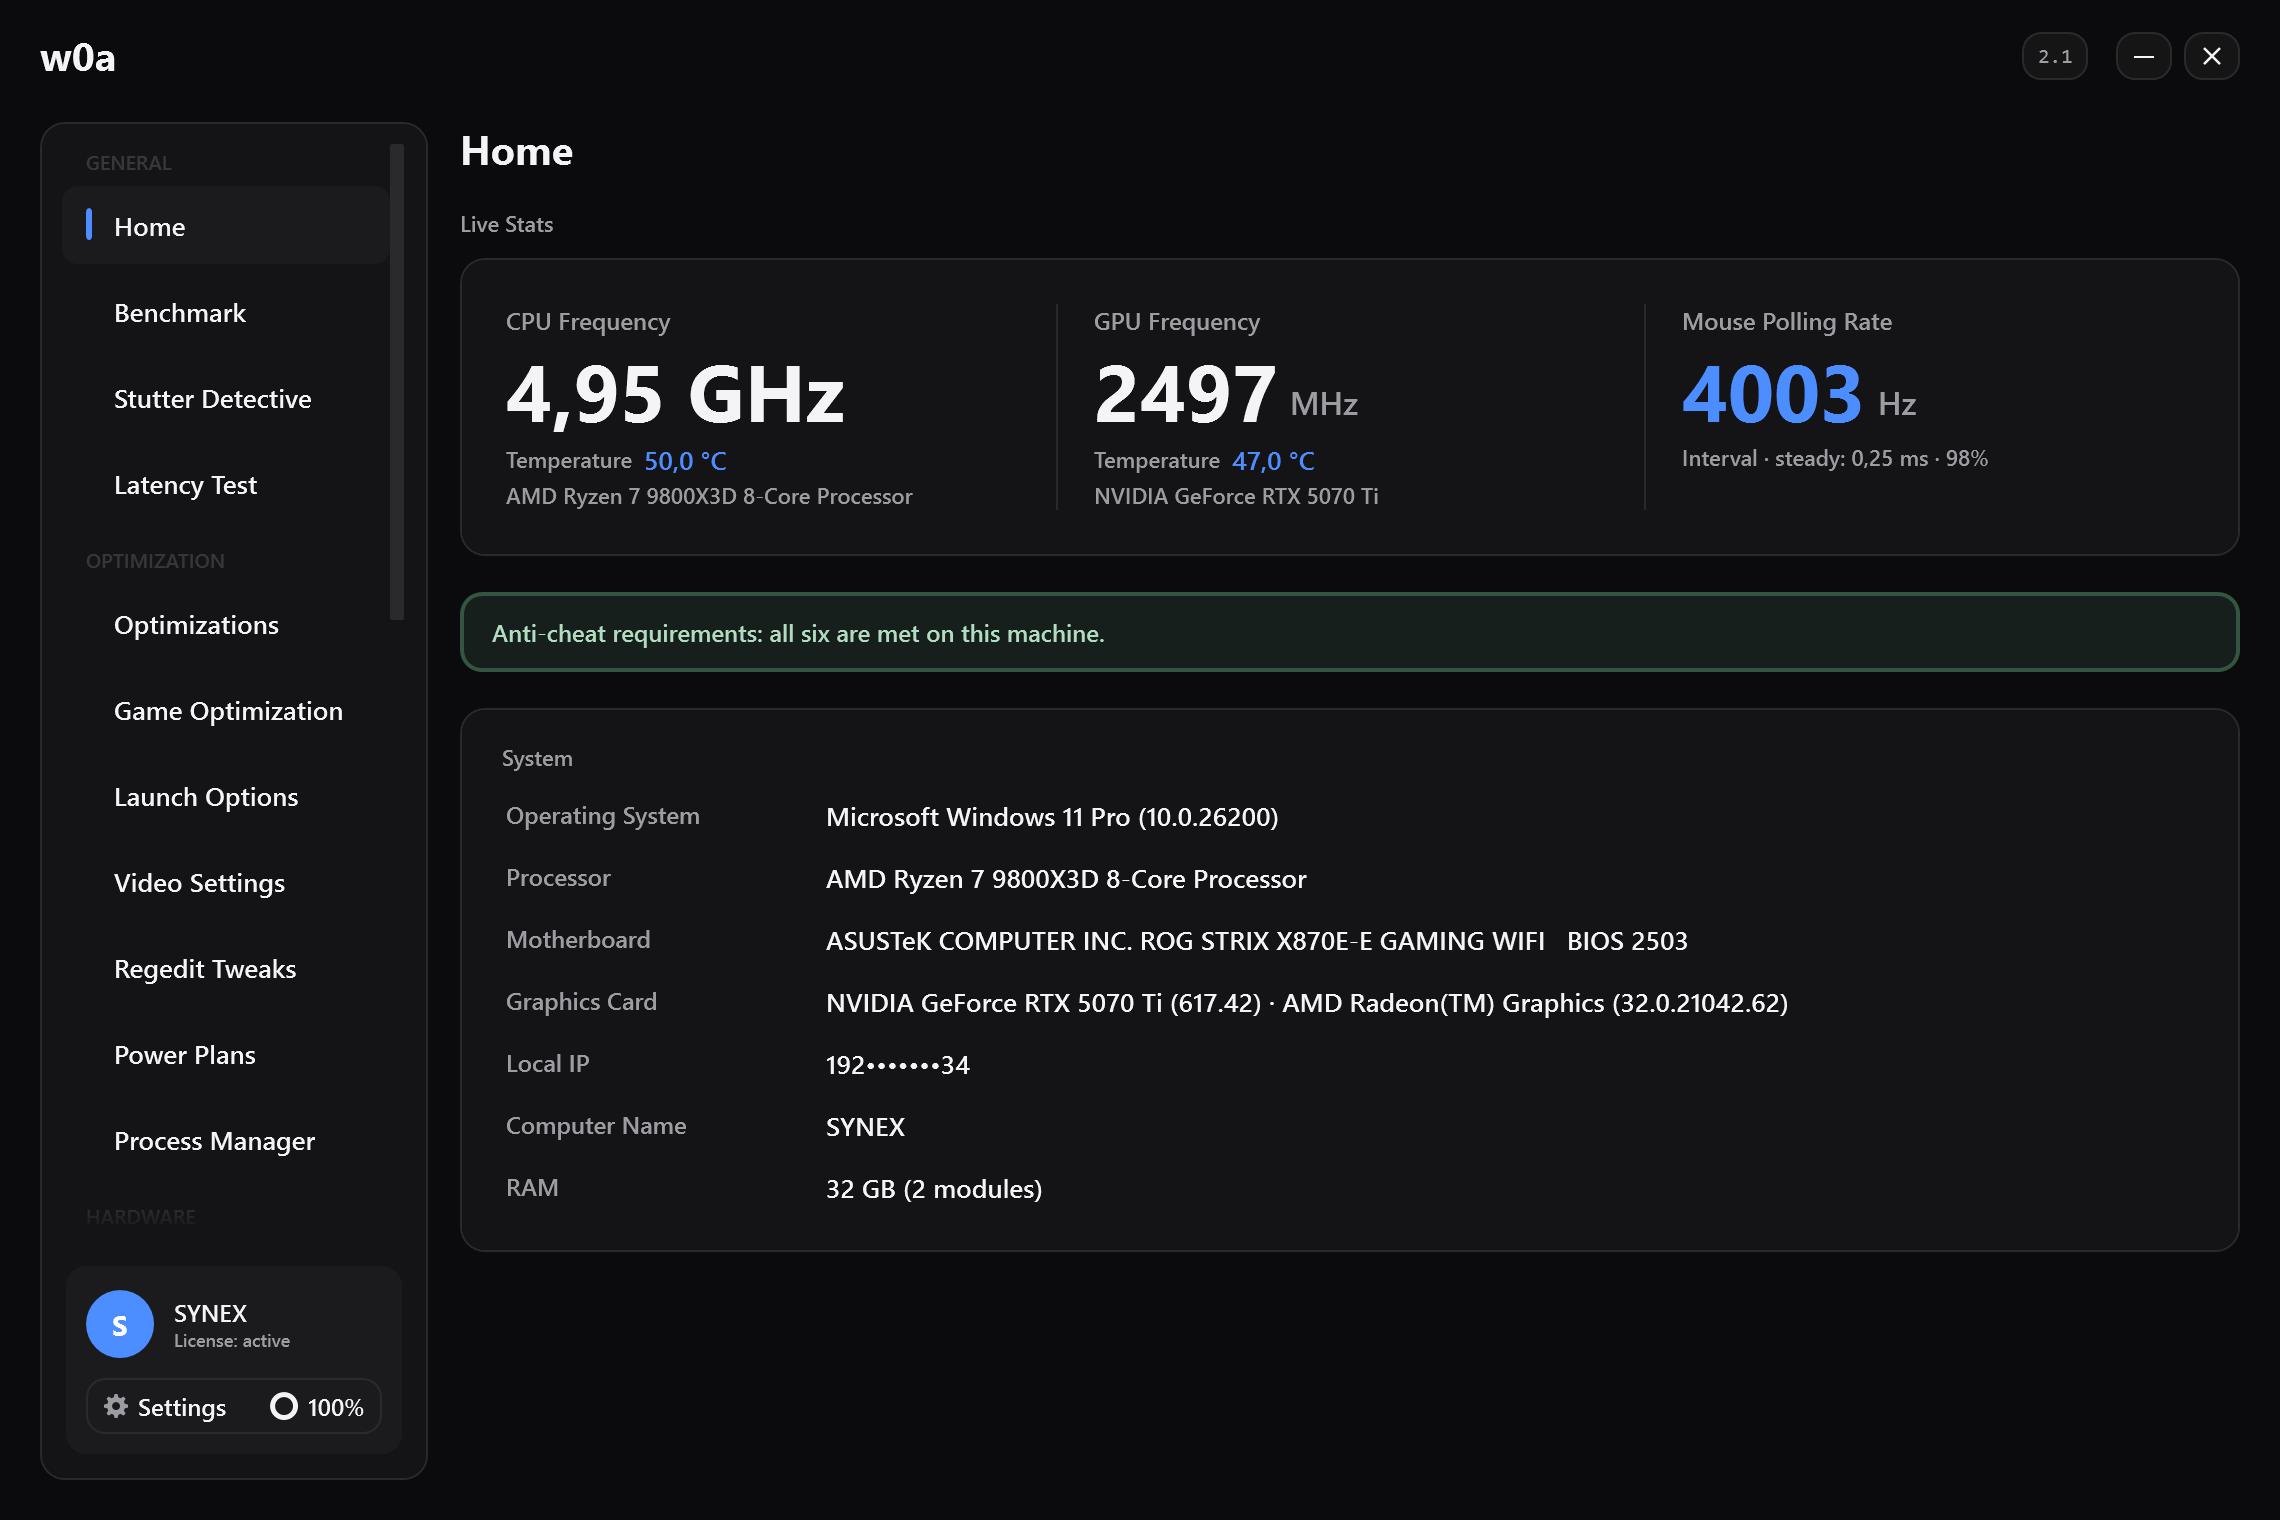Viewport: 2280px width, 1520px height.
Task: Open the Optimizations section
Action: tap(226, 625)
